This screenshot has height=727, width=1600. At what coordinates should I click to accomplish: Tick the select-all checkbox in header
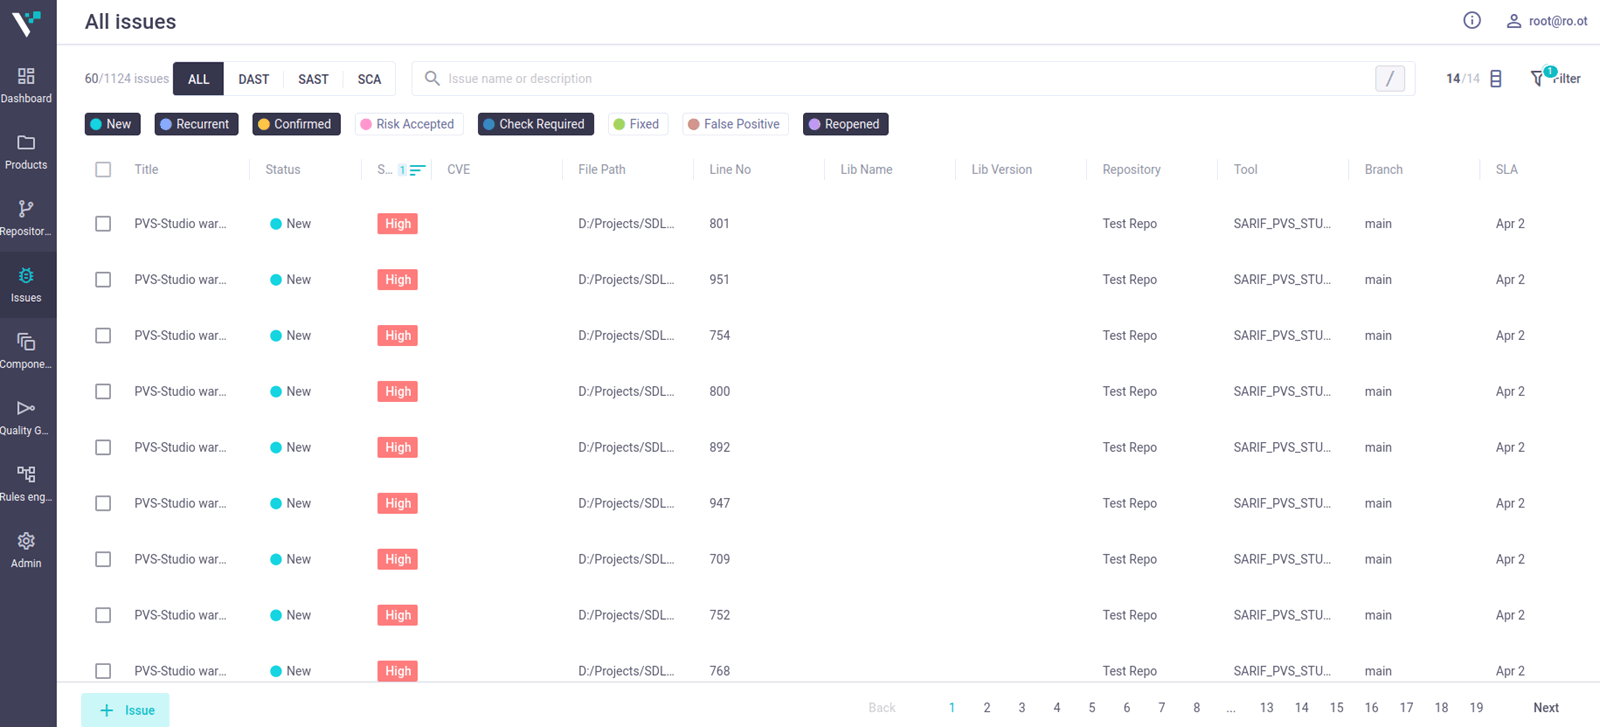pos(103,170)
